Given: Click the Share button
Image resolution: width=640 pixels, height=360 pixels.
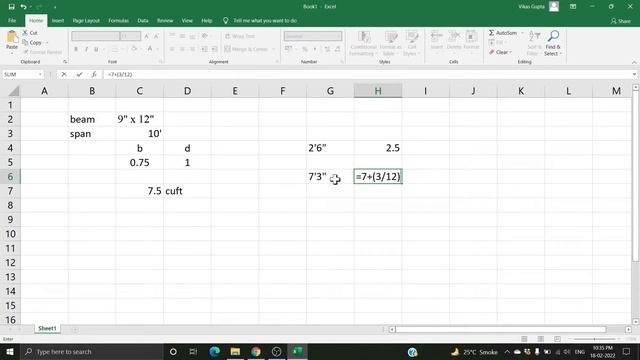Looking at the screenshot, I should tap(621, 21).
